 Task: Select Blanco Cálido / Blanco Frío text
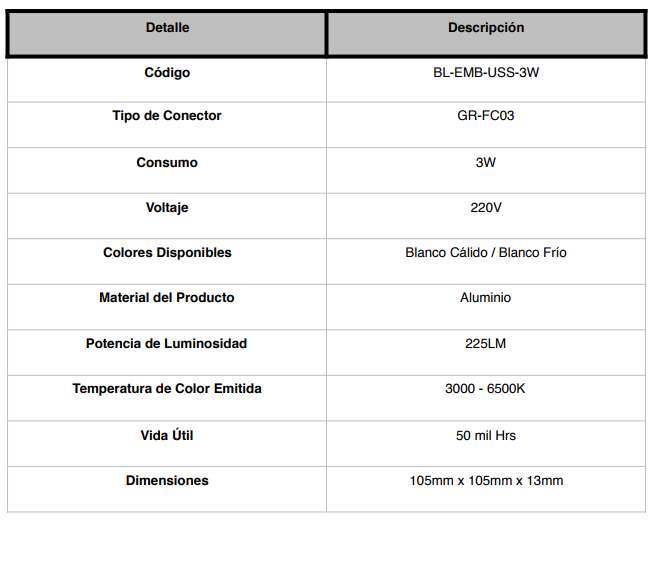point(486,253)
